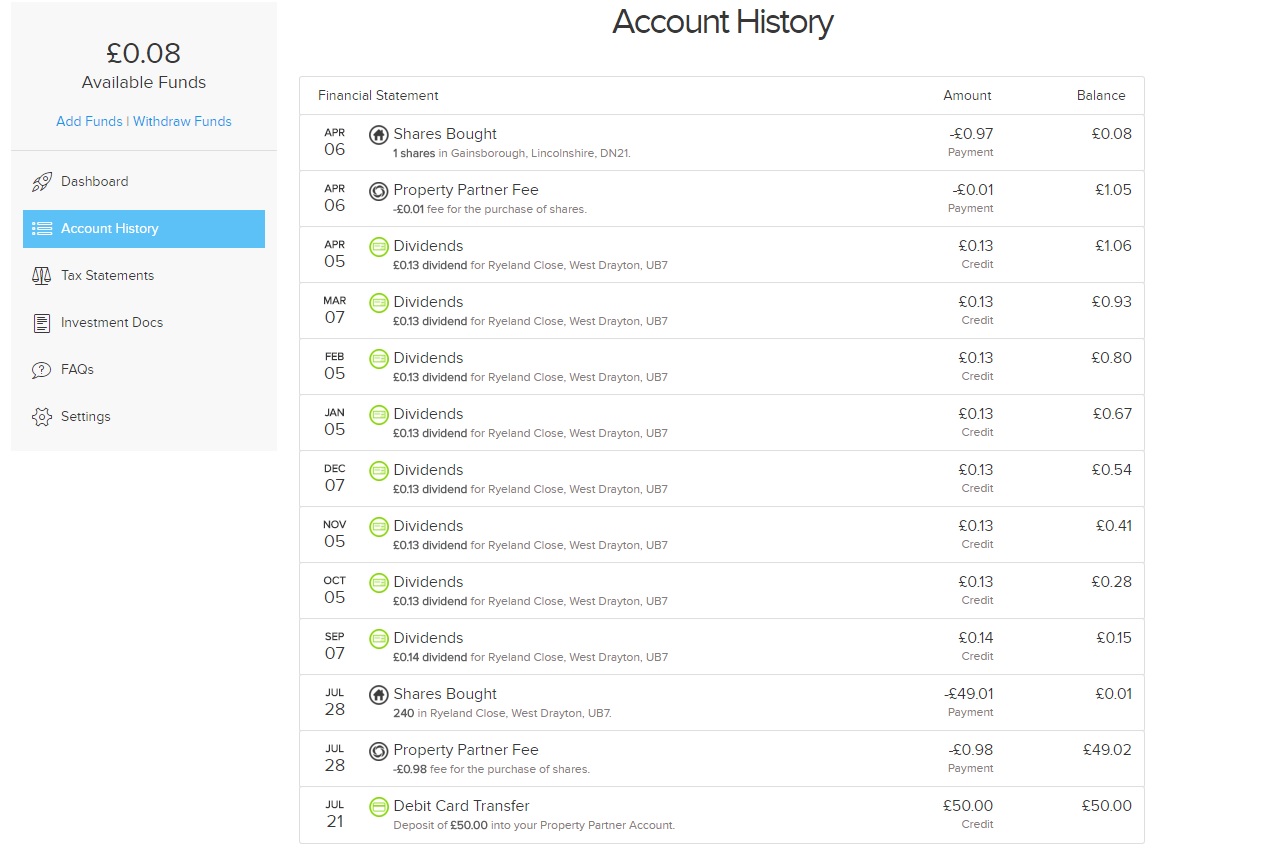The width and height of the screenshot is (1270, 849).
Task: Open Settings from the sidebar
Action: click(144, 417)
